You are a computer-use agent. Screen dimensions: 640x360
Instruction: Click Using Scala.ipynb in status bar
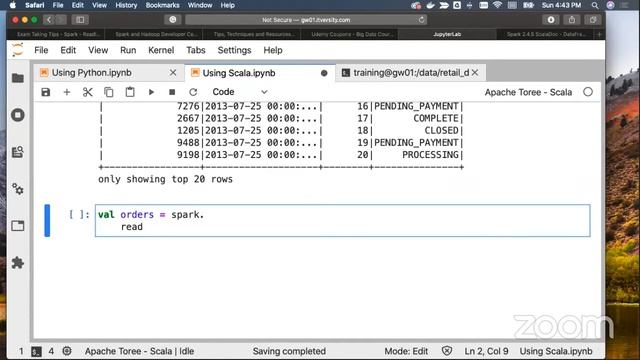coord(556,351)
